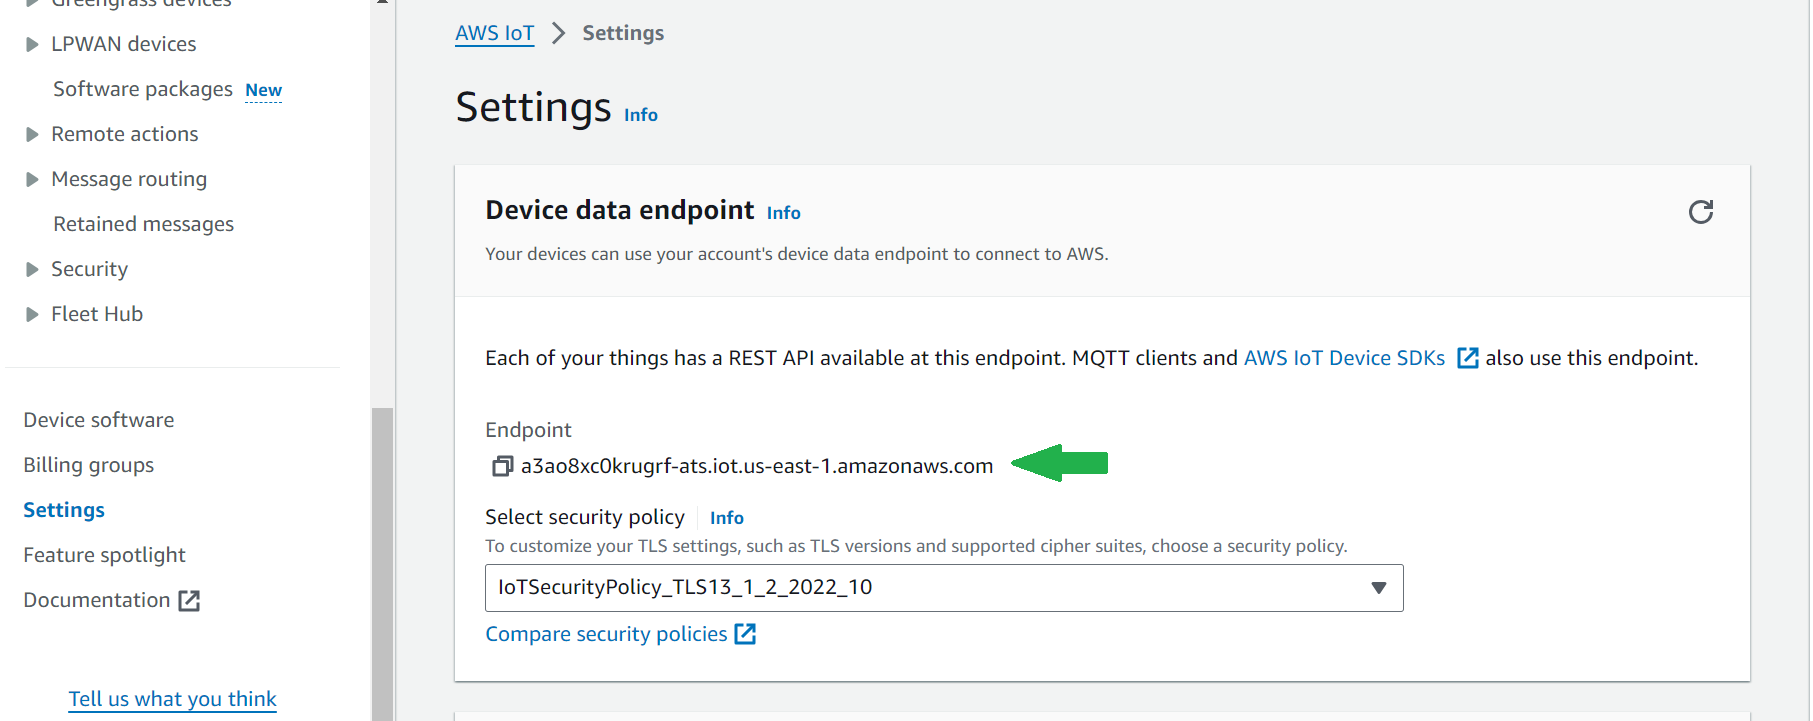The width and height of the screenshot is (1813, 721).
Task: Open Feature spotlight page
Action: coord(104,555)
